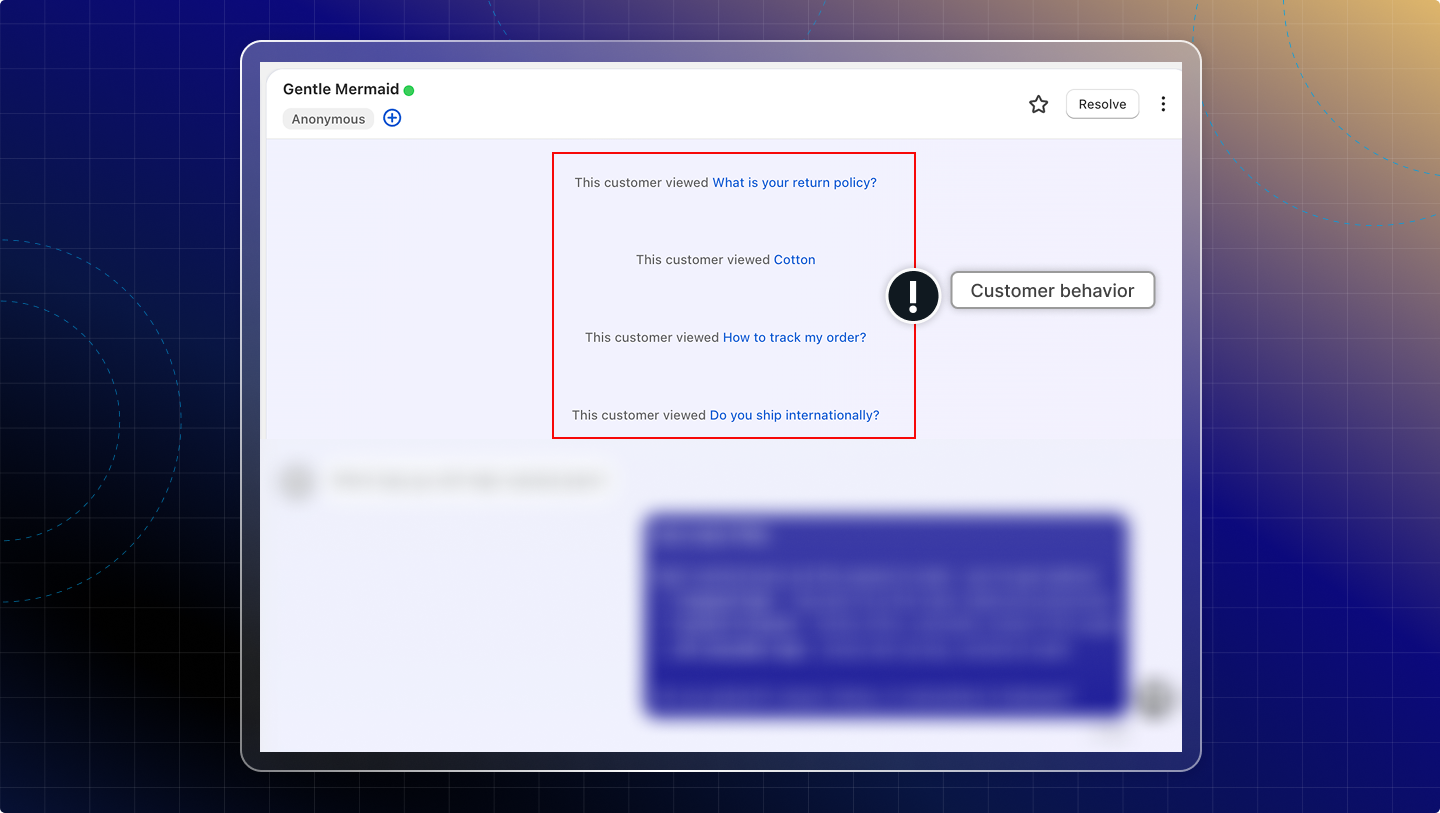
Task: Open the three-dot more options menu
Action: (x=1162, y=104)
